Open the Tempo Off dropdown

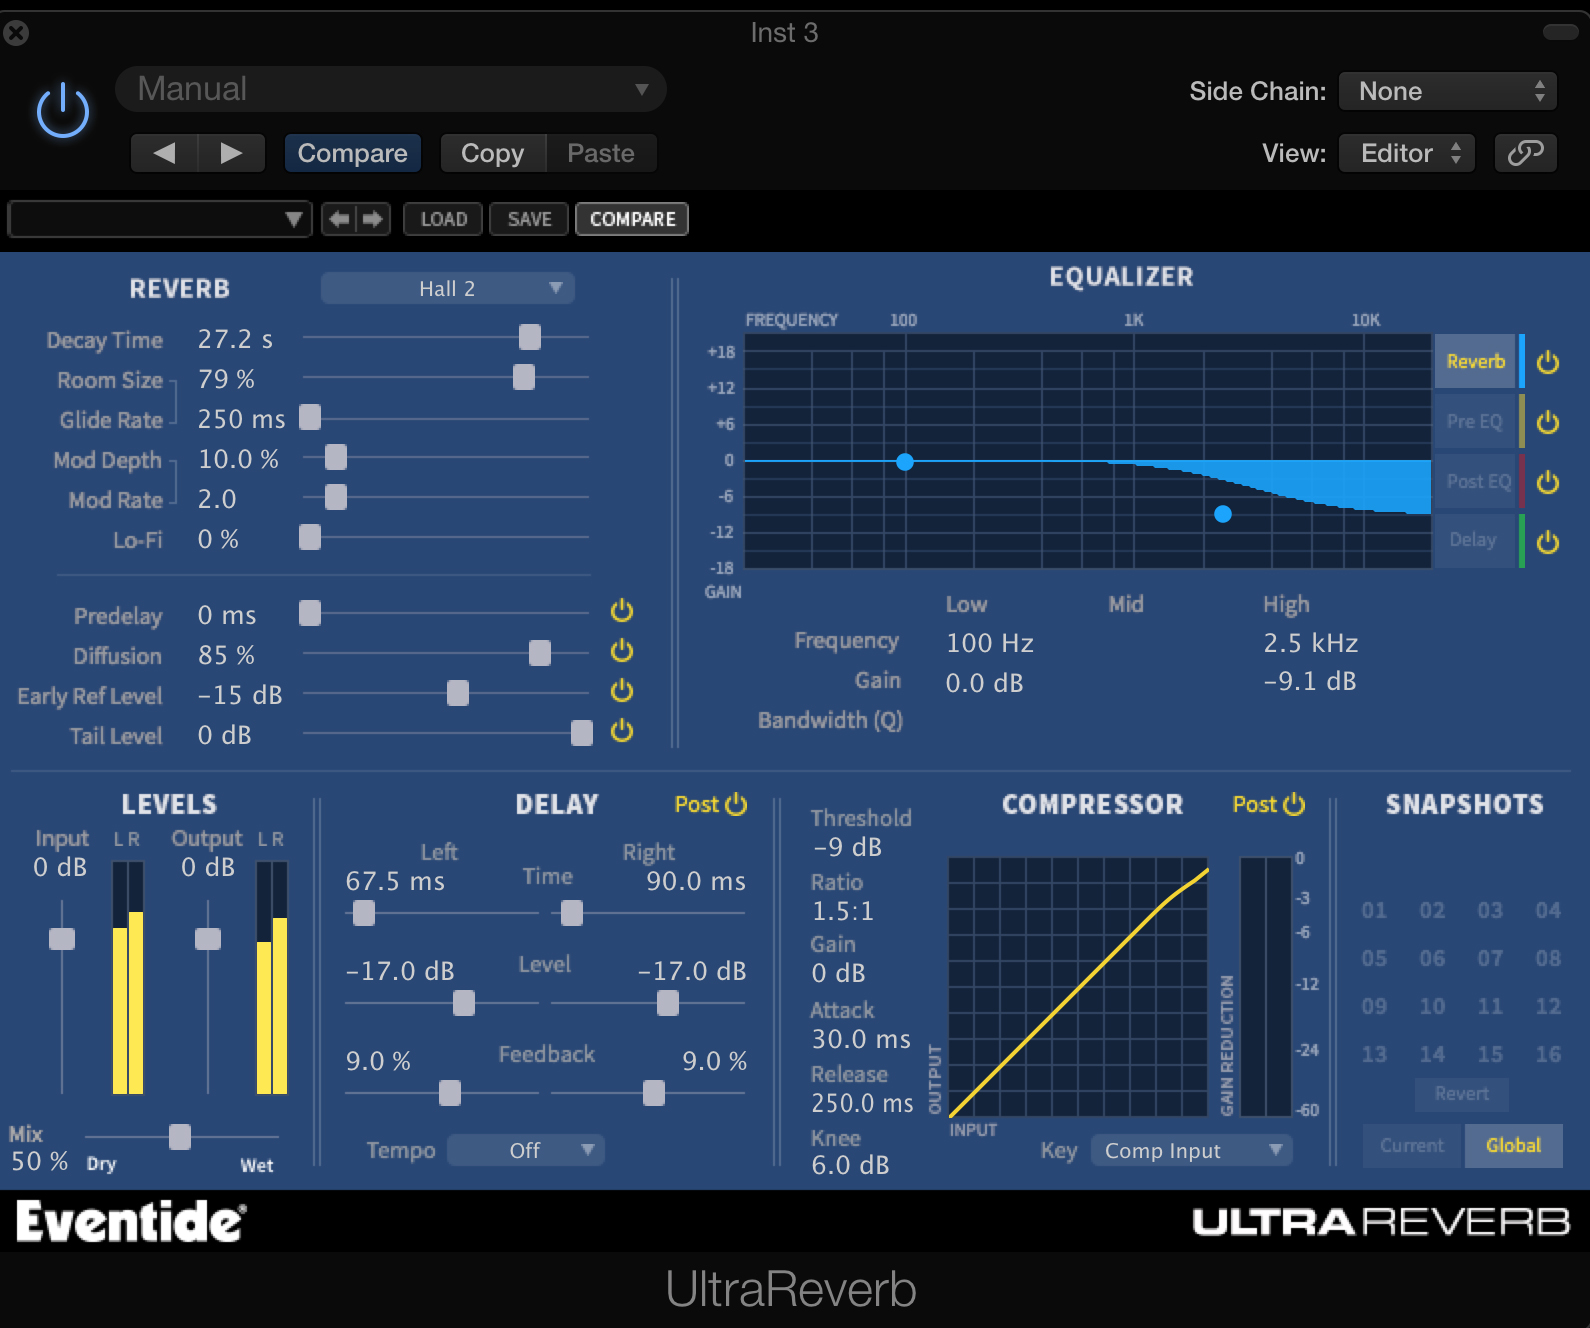pyautogui.click(x=525, y=1150)
